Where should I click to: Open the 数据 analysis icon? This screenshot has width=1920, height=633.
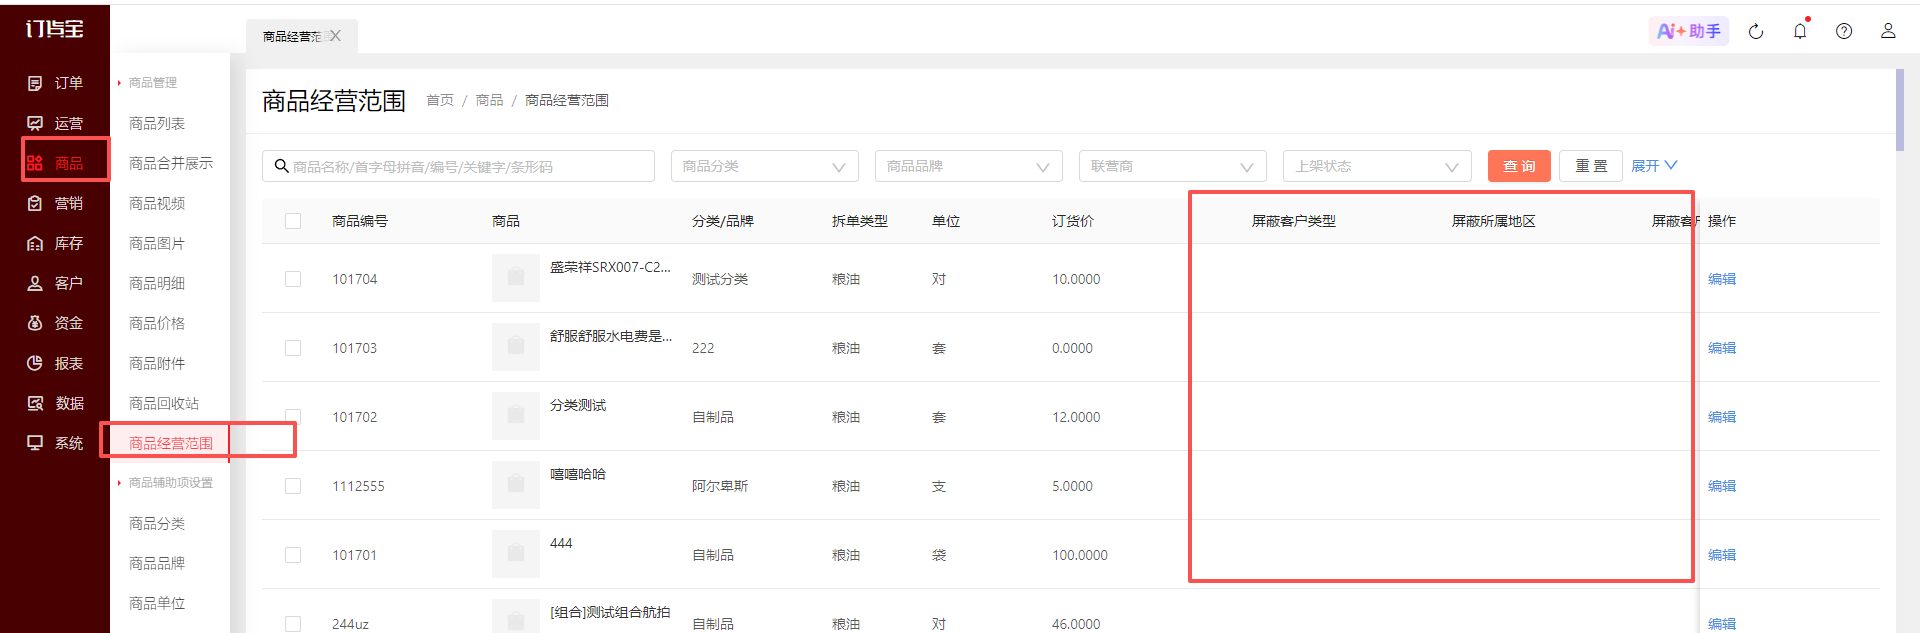point(35,403)
